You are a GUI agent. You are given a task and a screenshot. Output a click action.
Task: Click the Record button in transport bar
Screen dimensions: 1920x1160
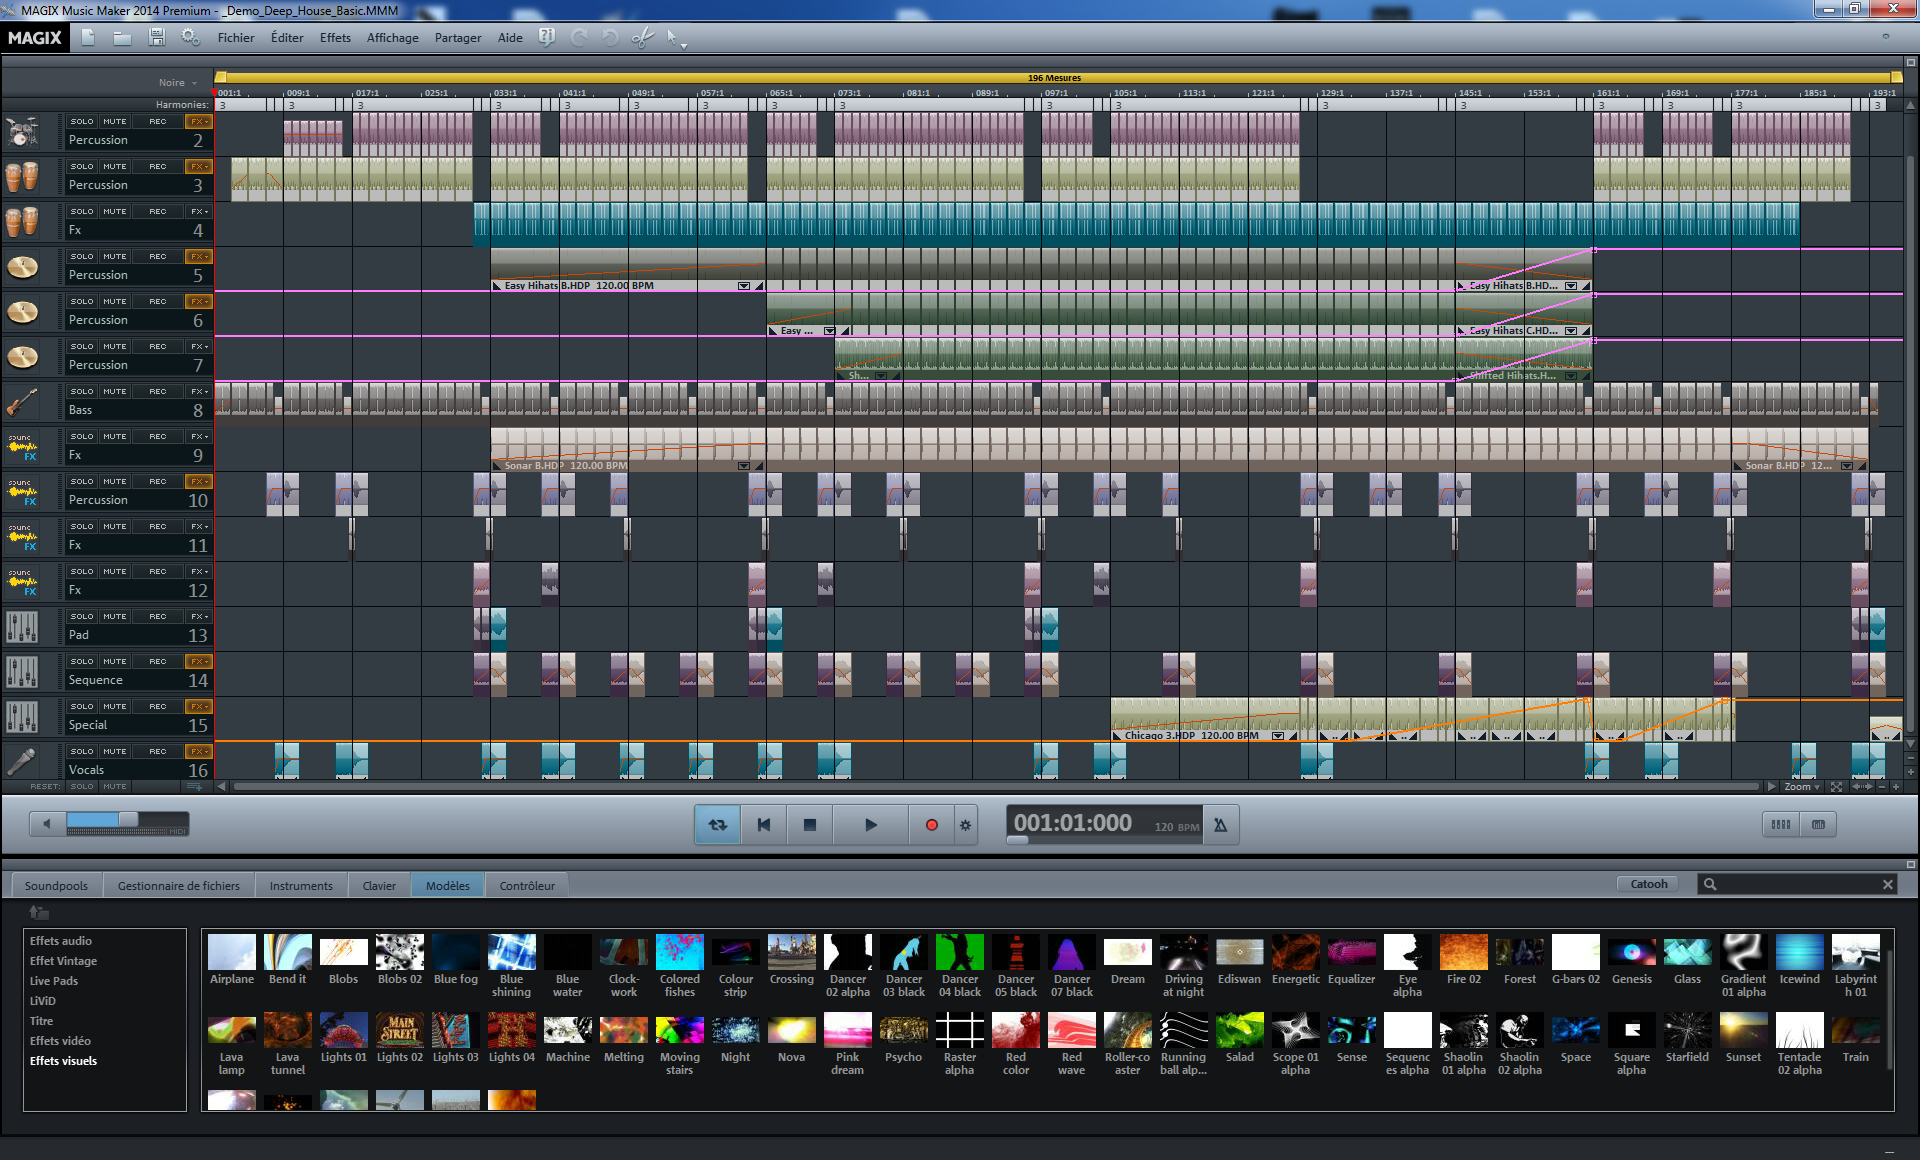coord(931,823)
